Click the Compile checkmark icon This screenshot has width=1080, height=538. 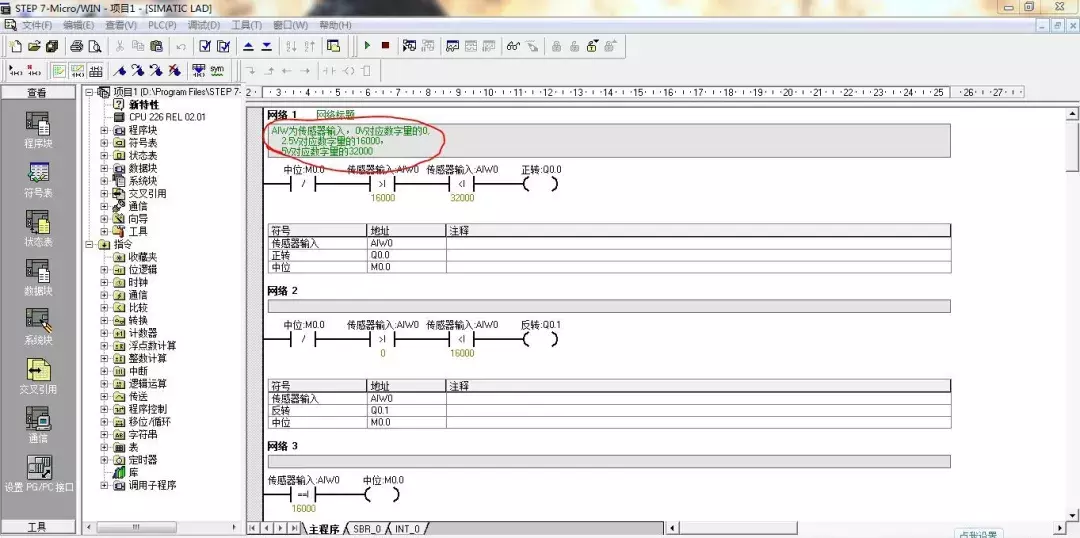205,46
